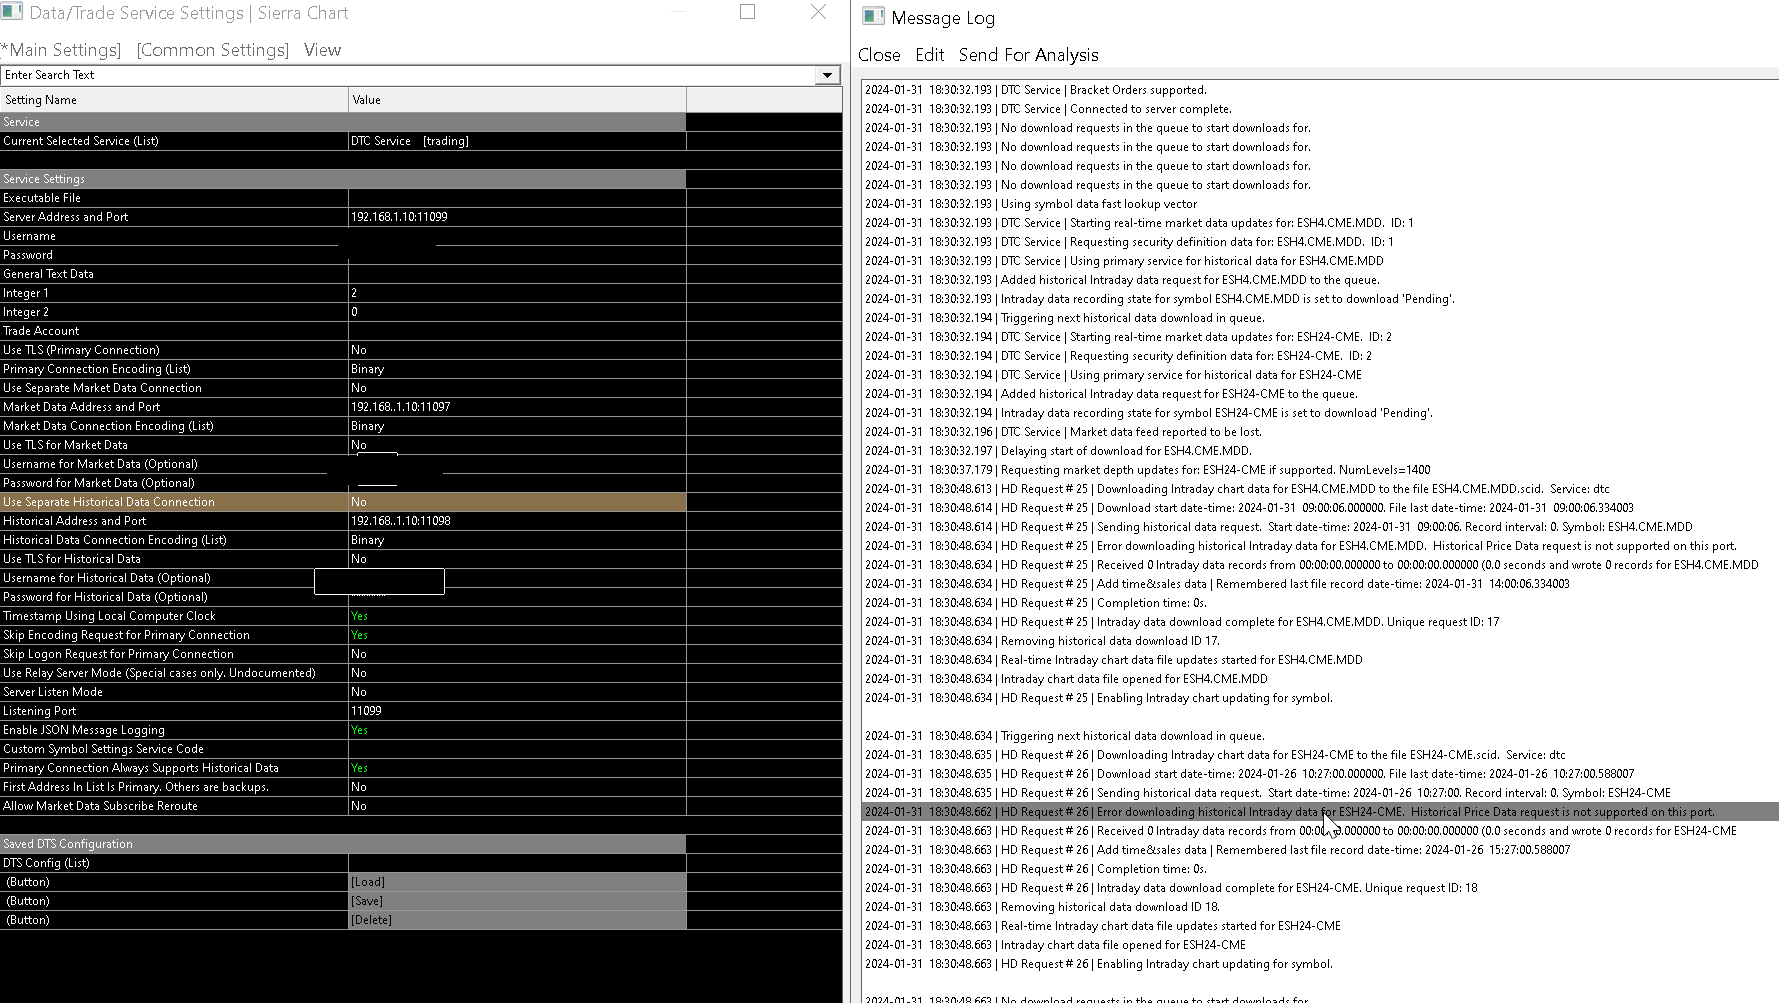The image size is (1779, 1003).
Task: Edit the Integer 2 value field
Action: pyautogui.click(x=517, y=312)
